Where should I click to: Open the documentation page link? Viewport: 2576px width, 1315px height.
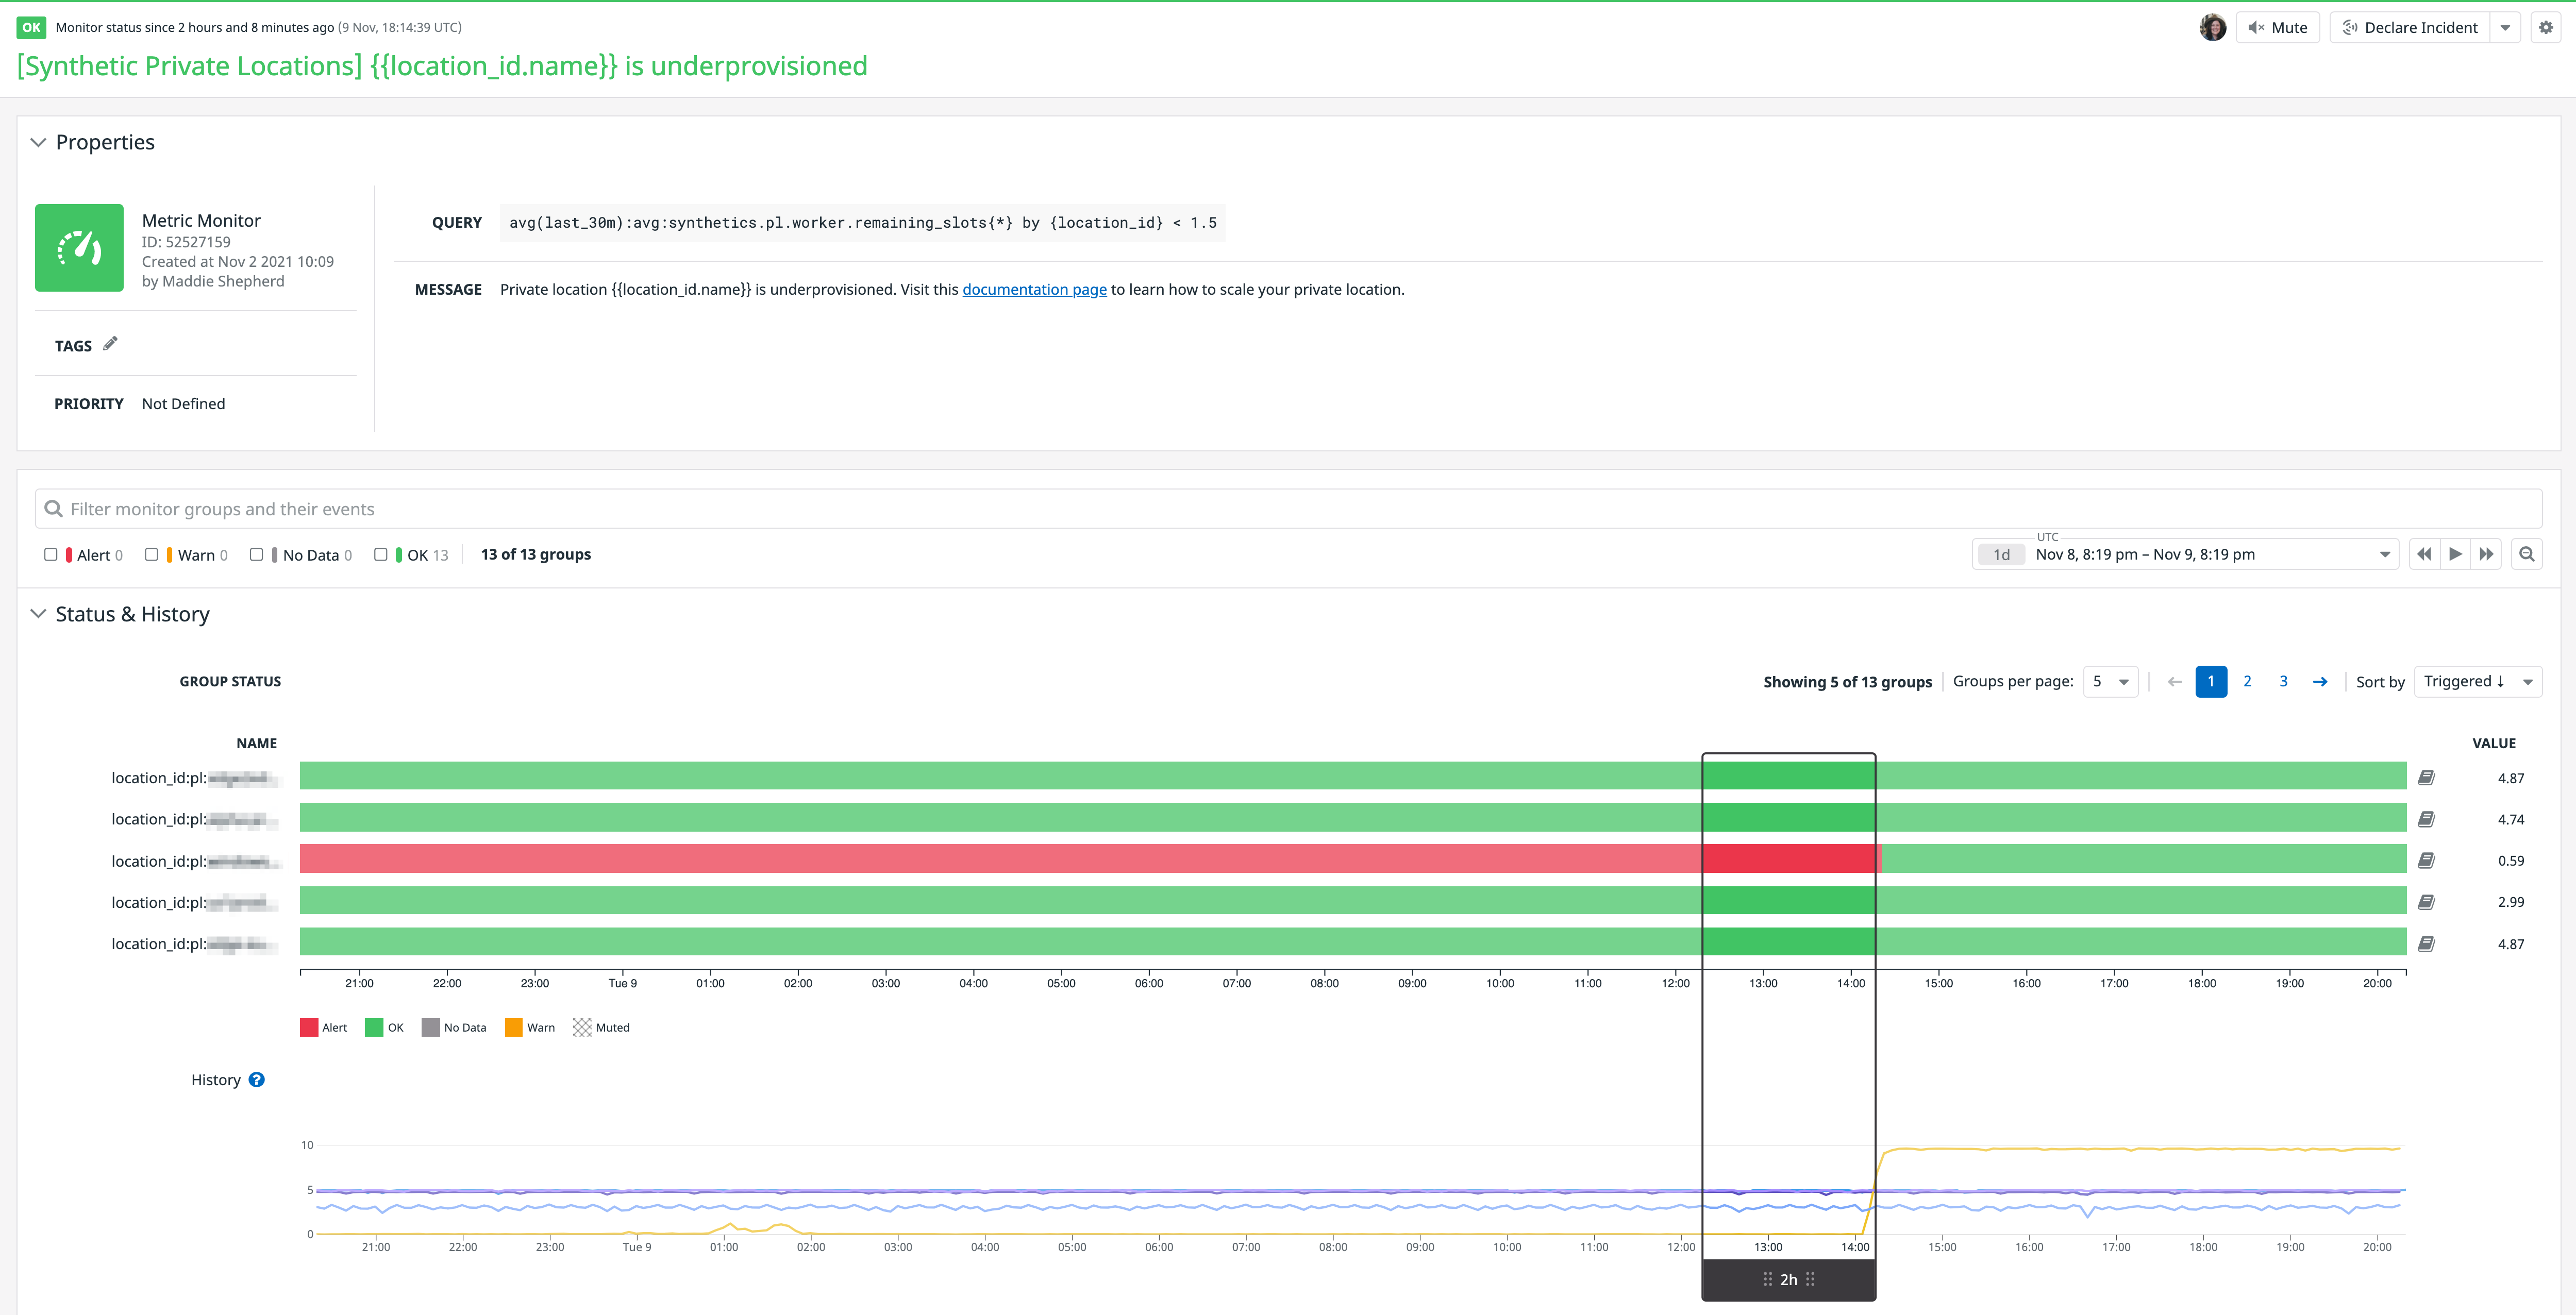(x=1034, y=289)
